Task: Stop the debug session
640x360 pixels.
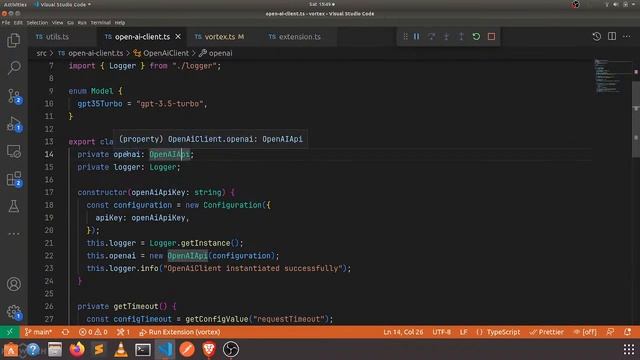Action: (x=491, y=37)
